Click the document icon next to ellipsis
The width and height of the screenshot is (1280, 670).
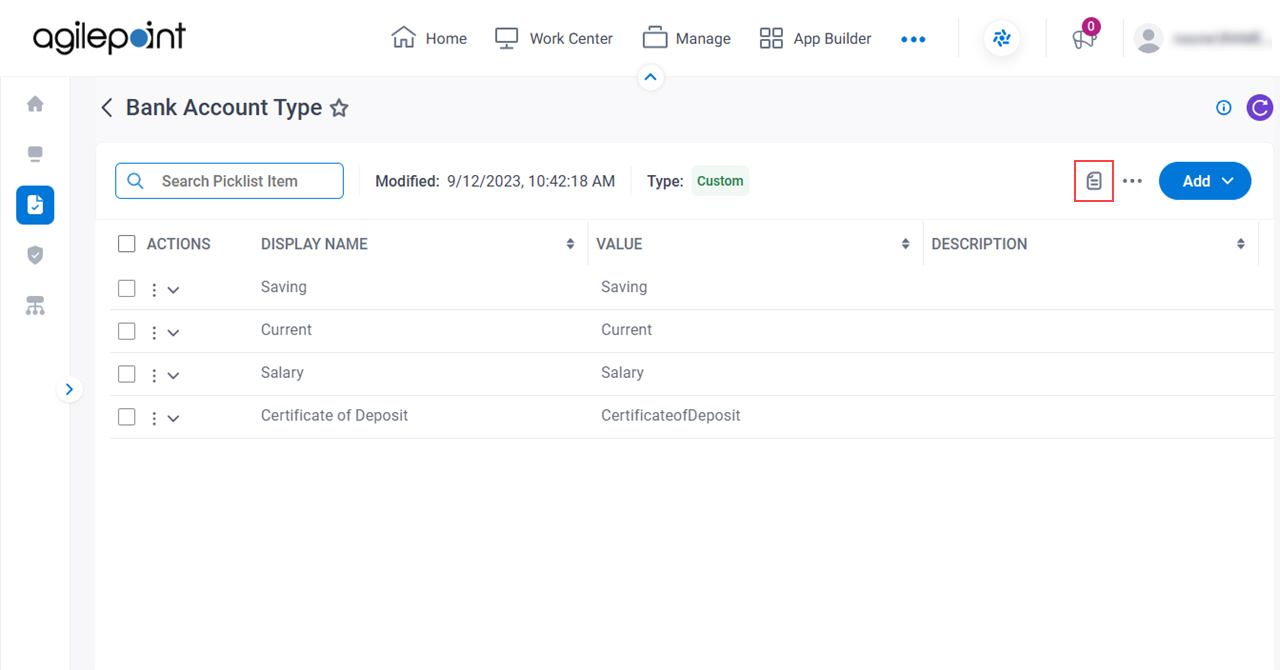(x=1094, y=181)
